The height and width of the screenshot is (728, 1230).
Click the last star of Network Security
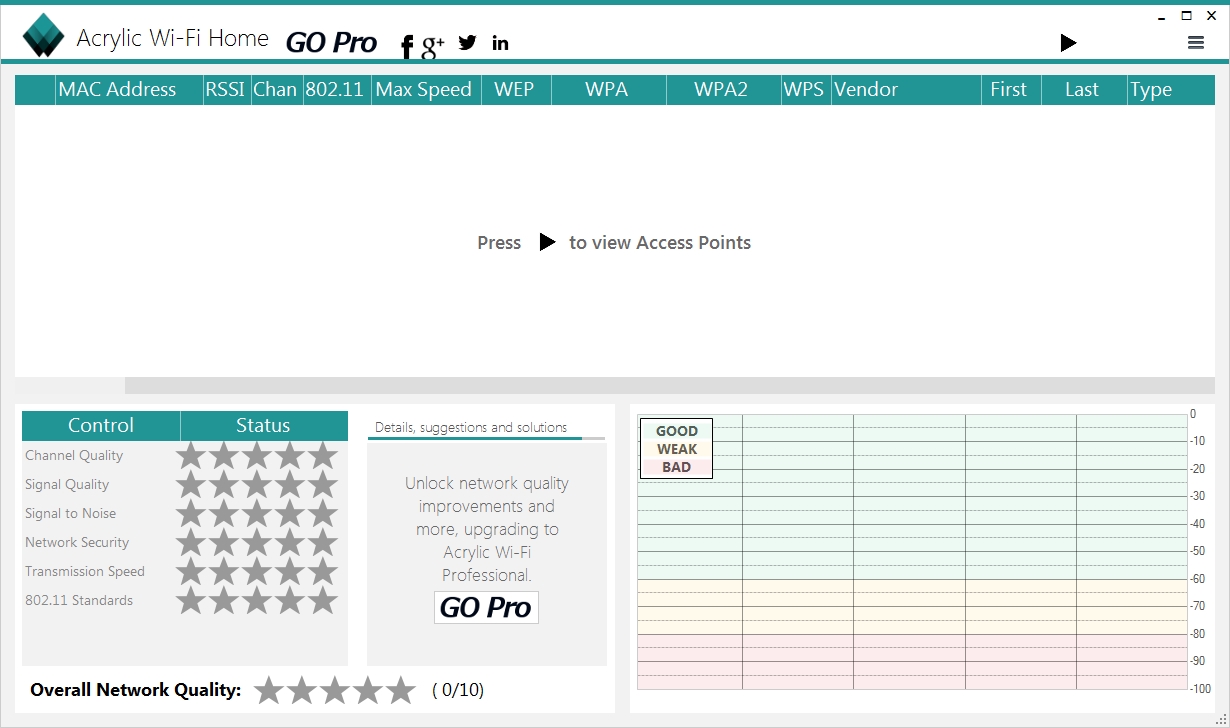click(322, 543)
